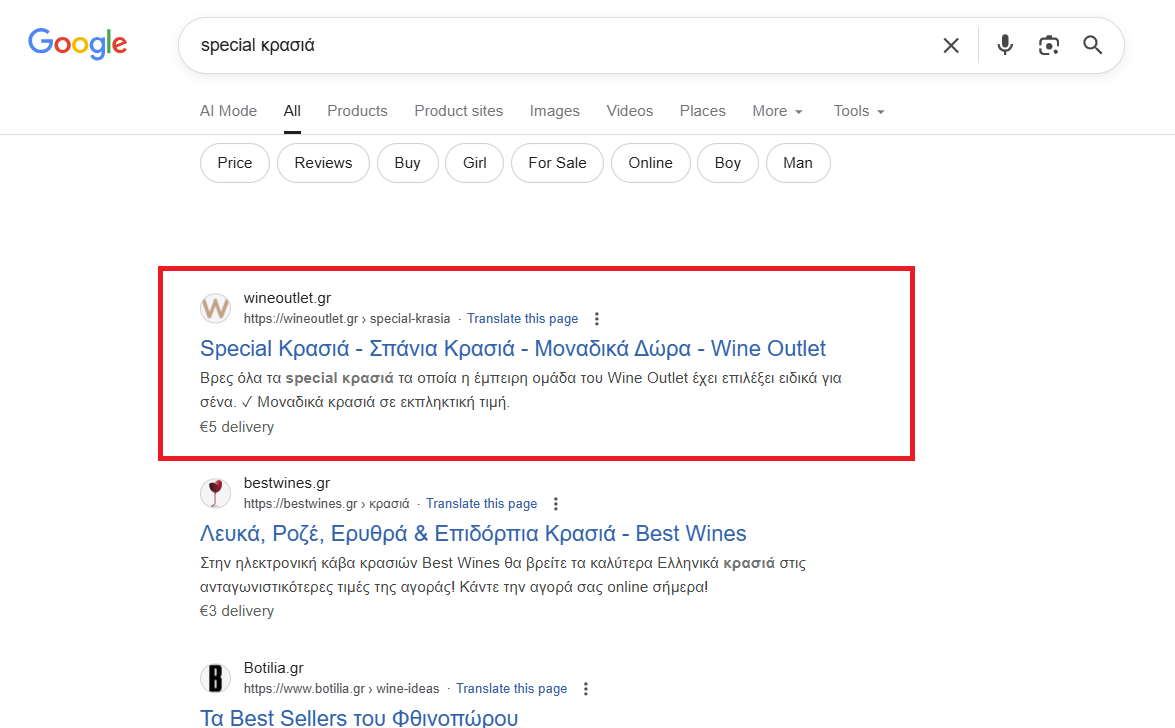The image size is (1175, 728).
Task: Clear the search box with X icon
Action: (x=951, y=45)
